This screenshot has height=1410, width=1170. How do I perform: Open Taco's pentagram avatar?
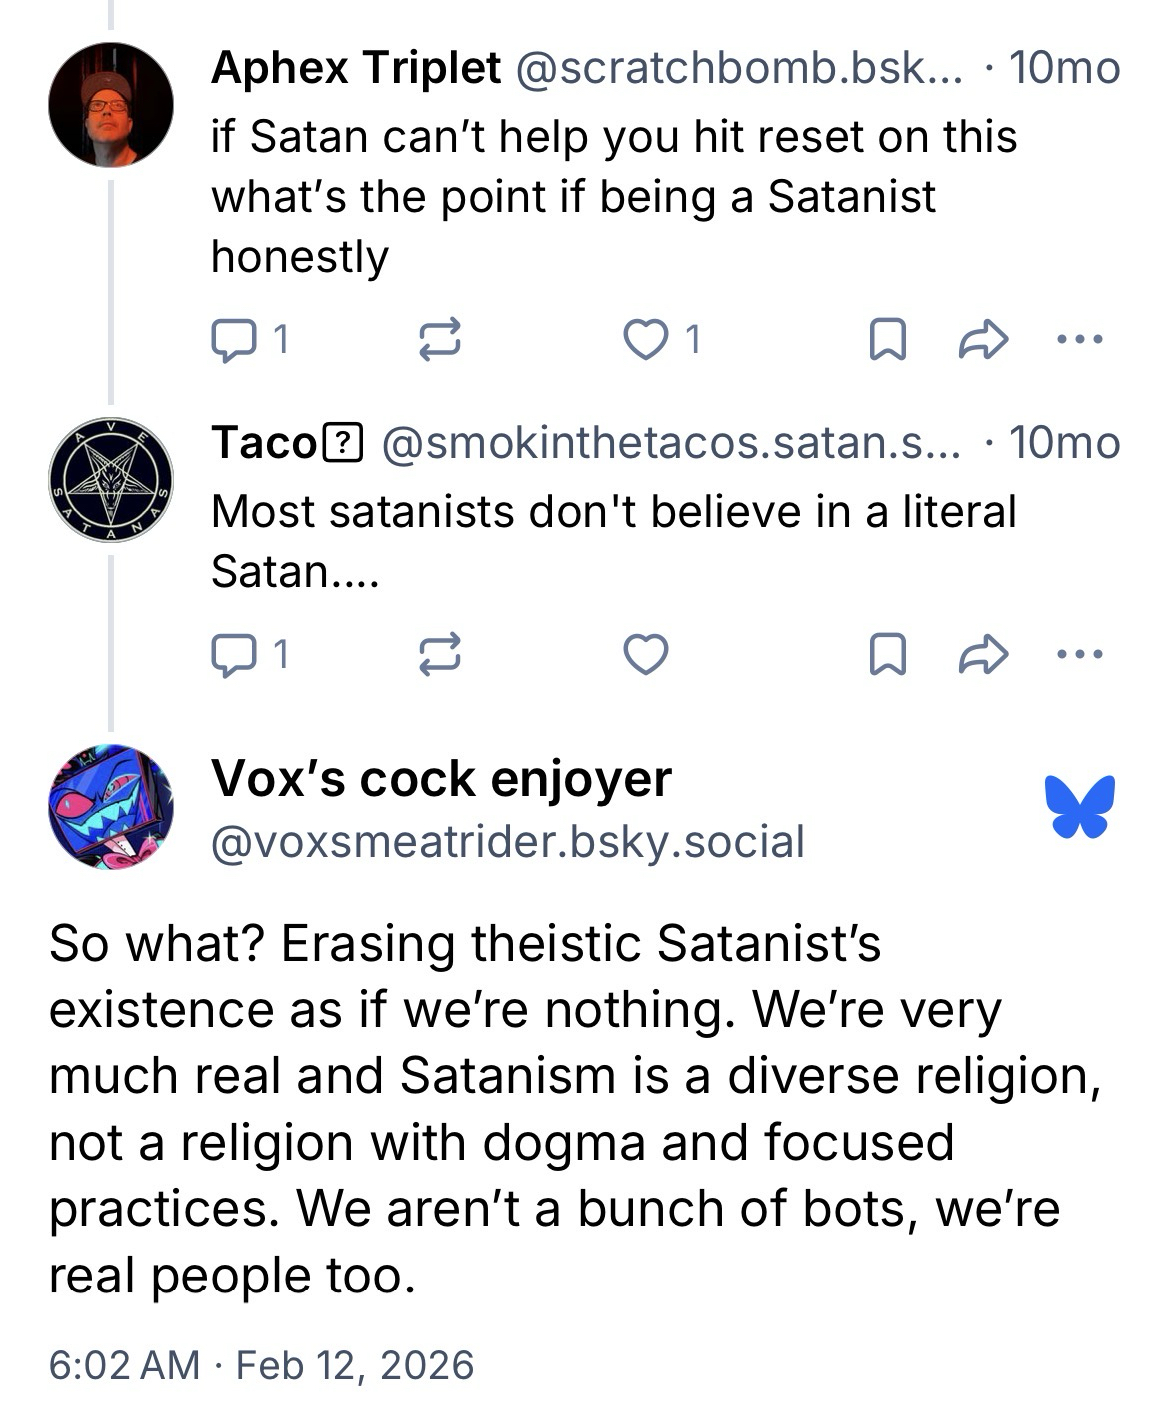(x=111, y=480)
